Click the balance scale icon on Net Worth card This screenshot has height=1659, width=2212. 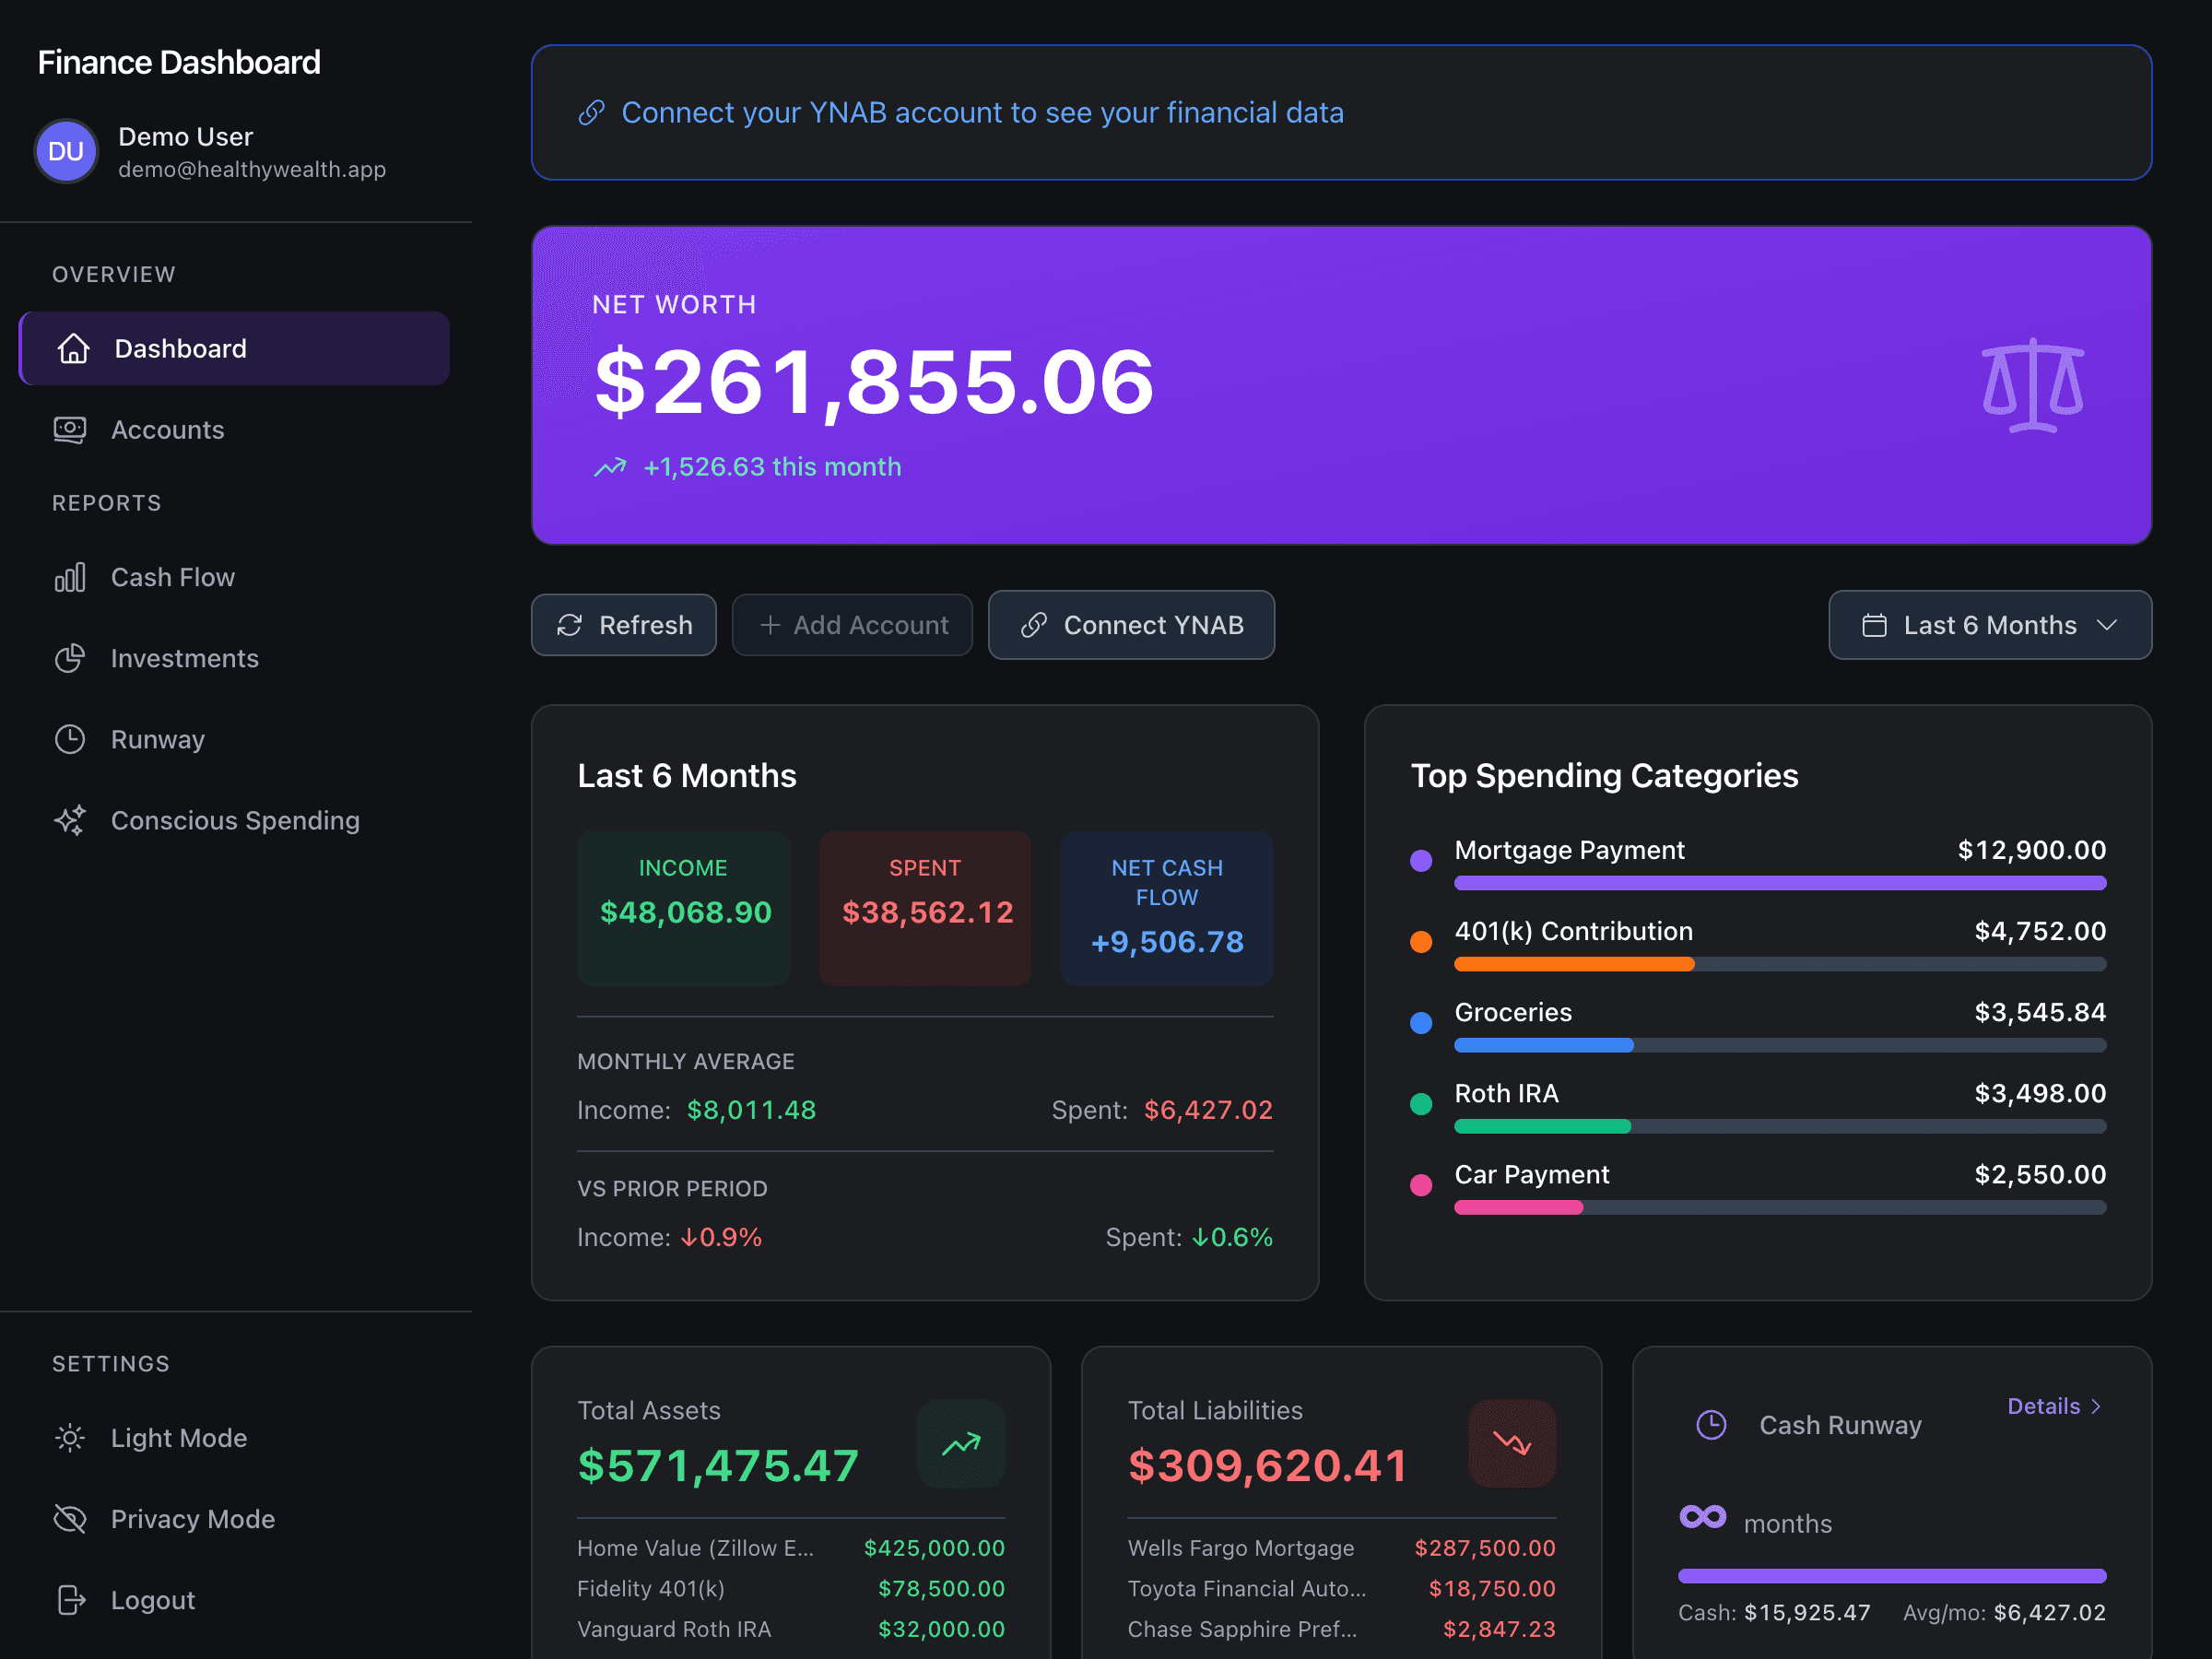(x=2032, y=387)
